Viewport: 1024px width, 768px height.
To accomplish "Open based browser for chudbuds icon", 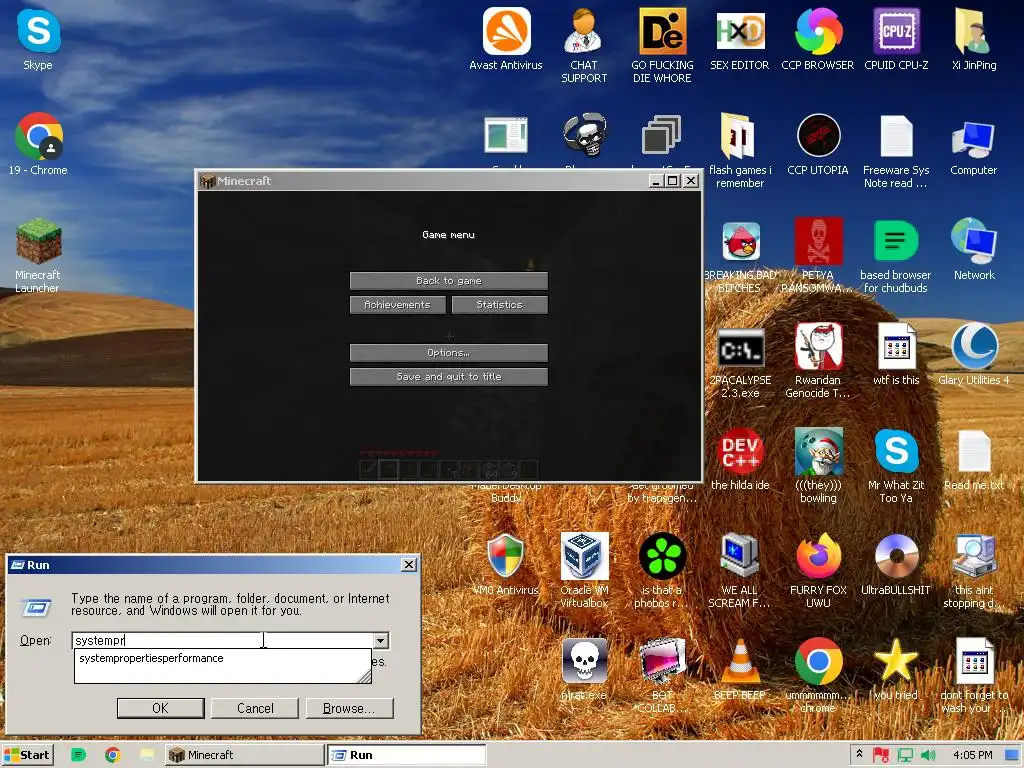I will pyautogui.click(x=896, y=255).
